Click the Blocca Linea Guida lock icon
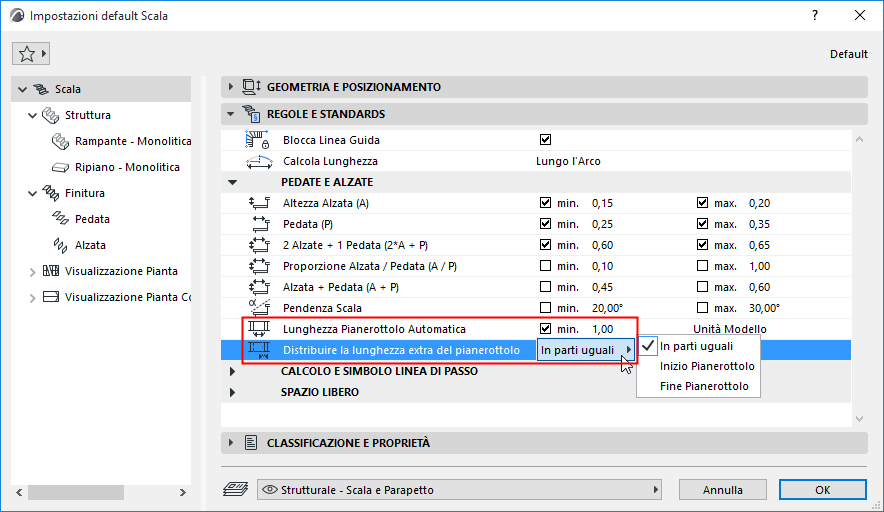 click(257, 140)
